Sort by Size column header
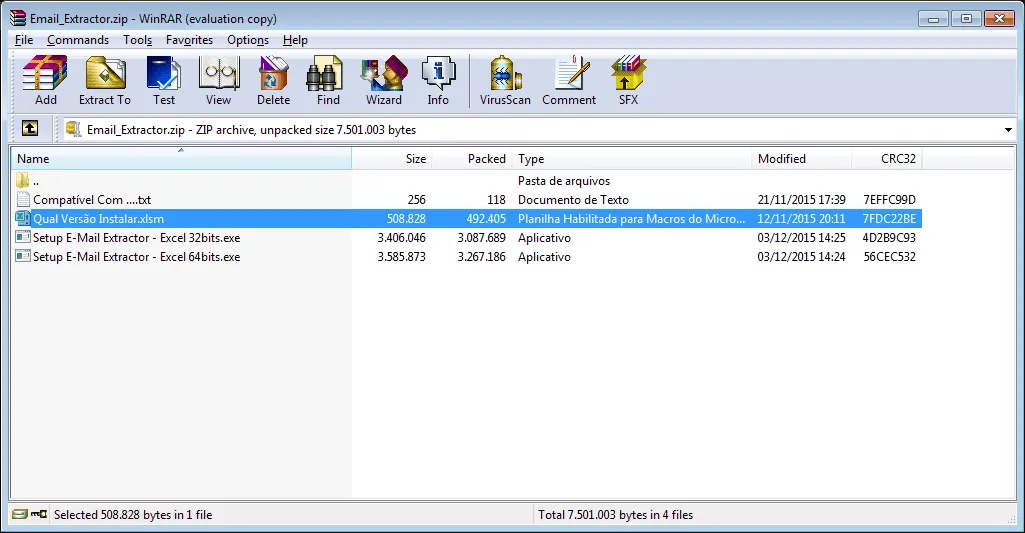 (392, 158)
